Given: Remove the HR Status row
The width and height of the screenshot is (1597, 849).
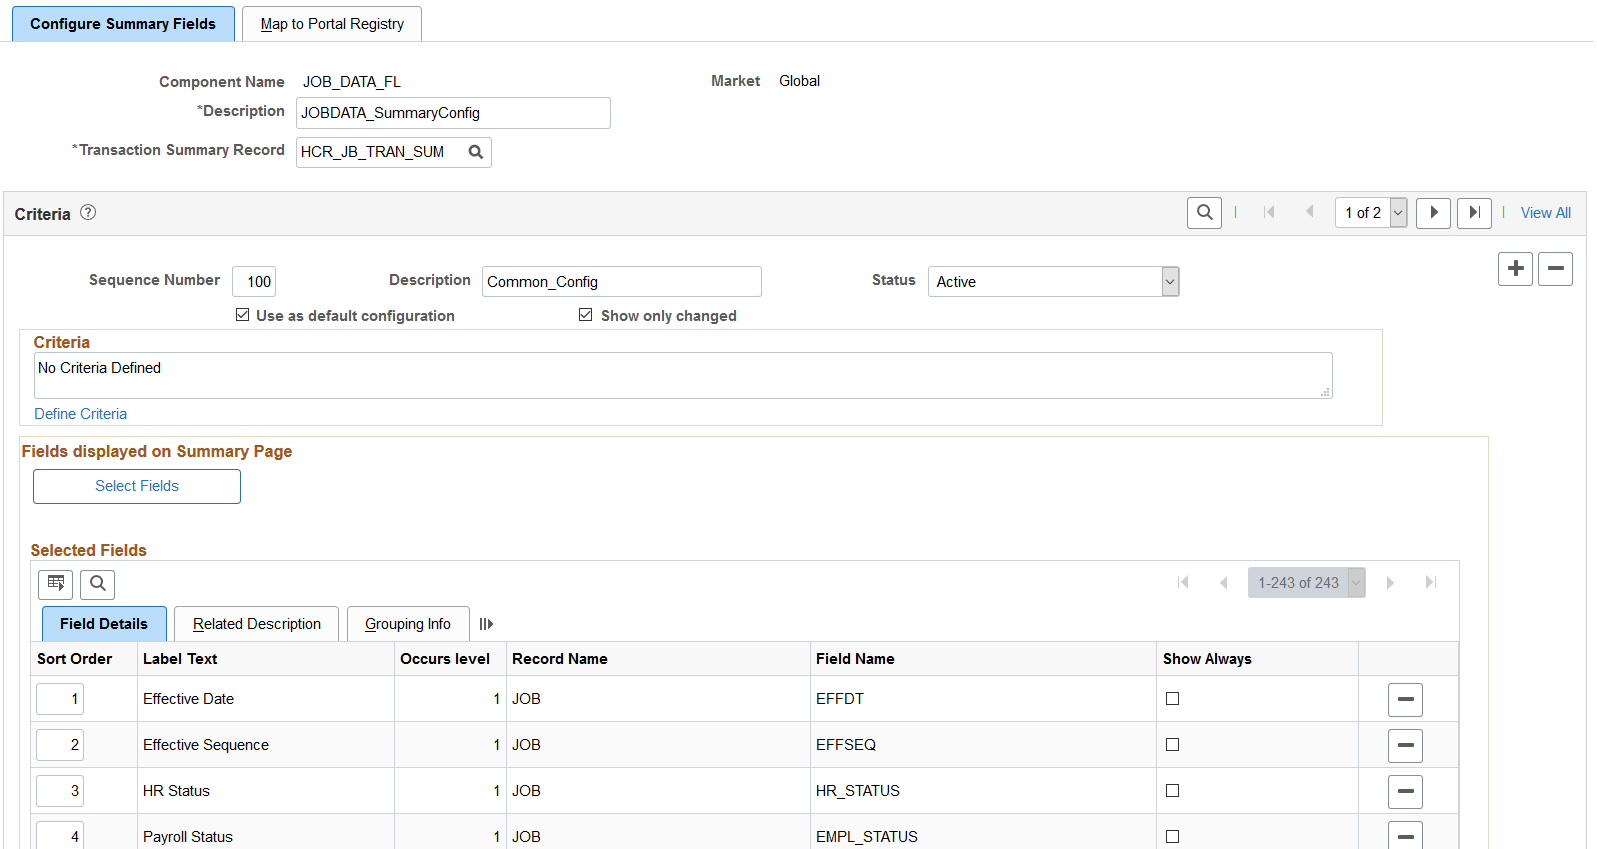Looking at the screenshot, I should [x=1405, y=792].
